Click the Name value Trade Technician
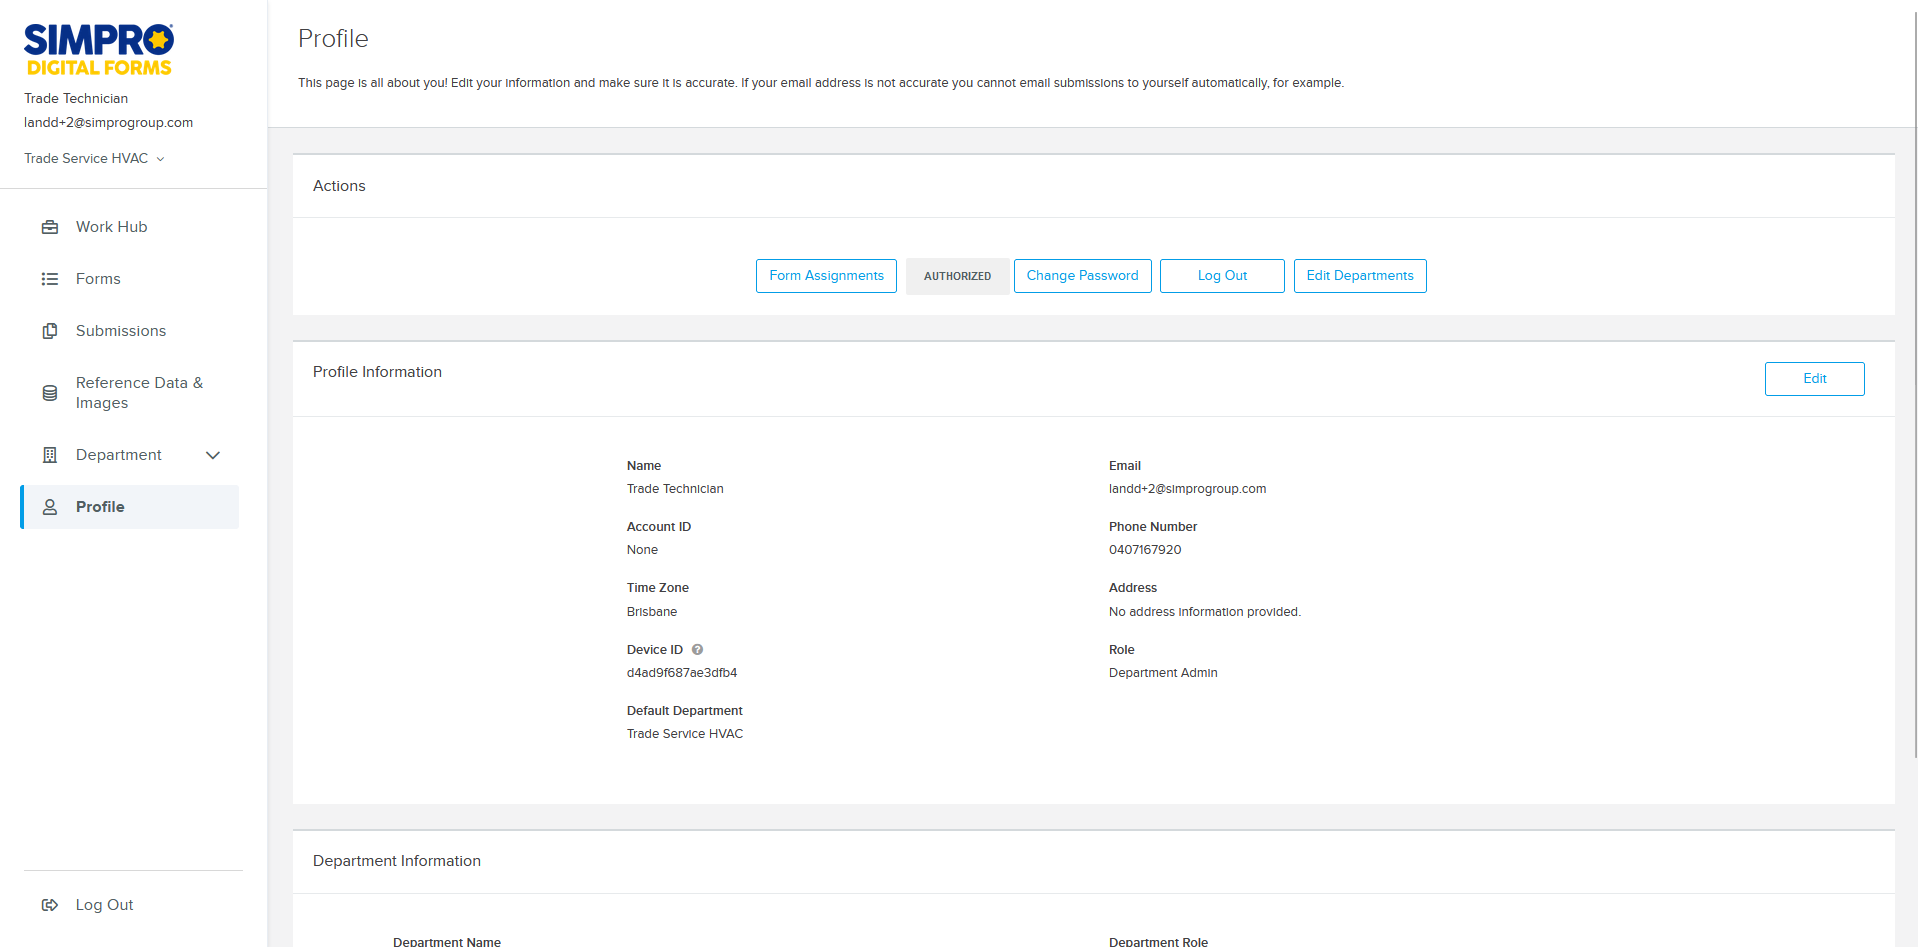Viewport: 1918px width, 947px height. click(x=675, y=489)
